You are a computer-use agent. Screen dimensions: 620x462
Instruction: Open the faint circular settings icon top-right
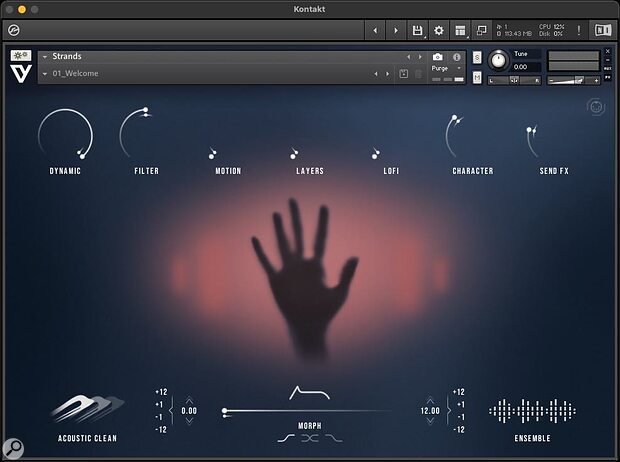pyautogui.click(x=596, y=107)
